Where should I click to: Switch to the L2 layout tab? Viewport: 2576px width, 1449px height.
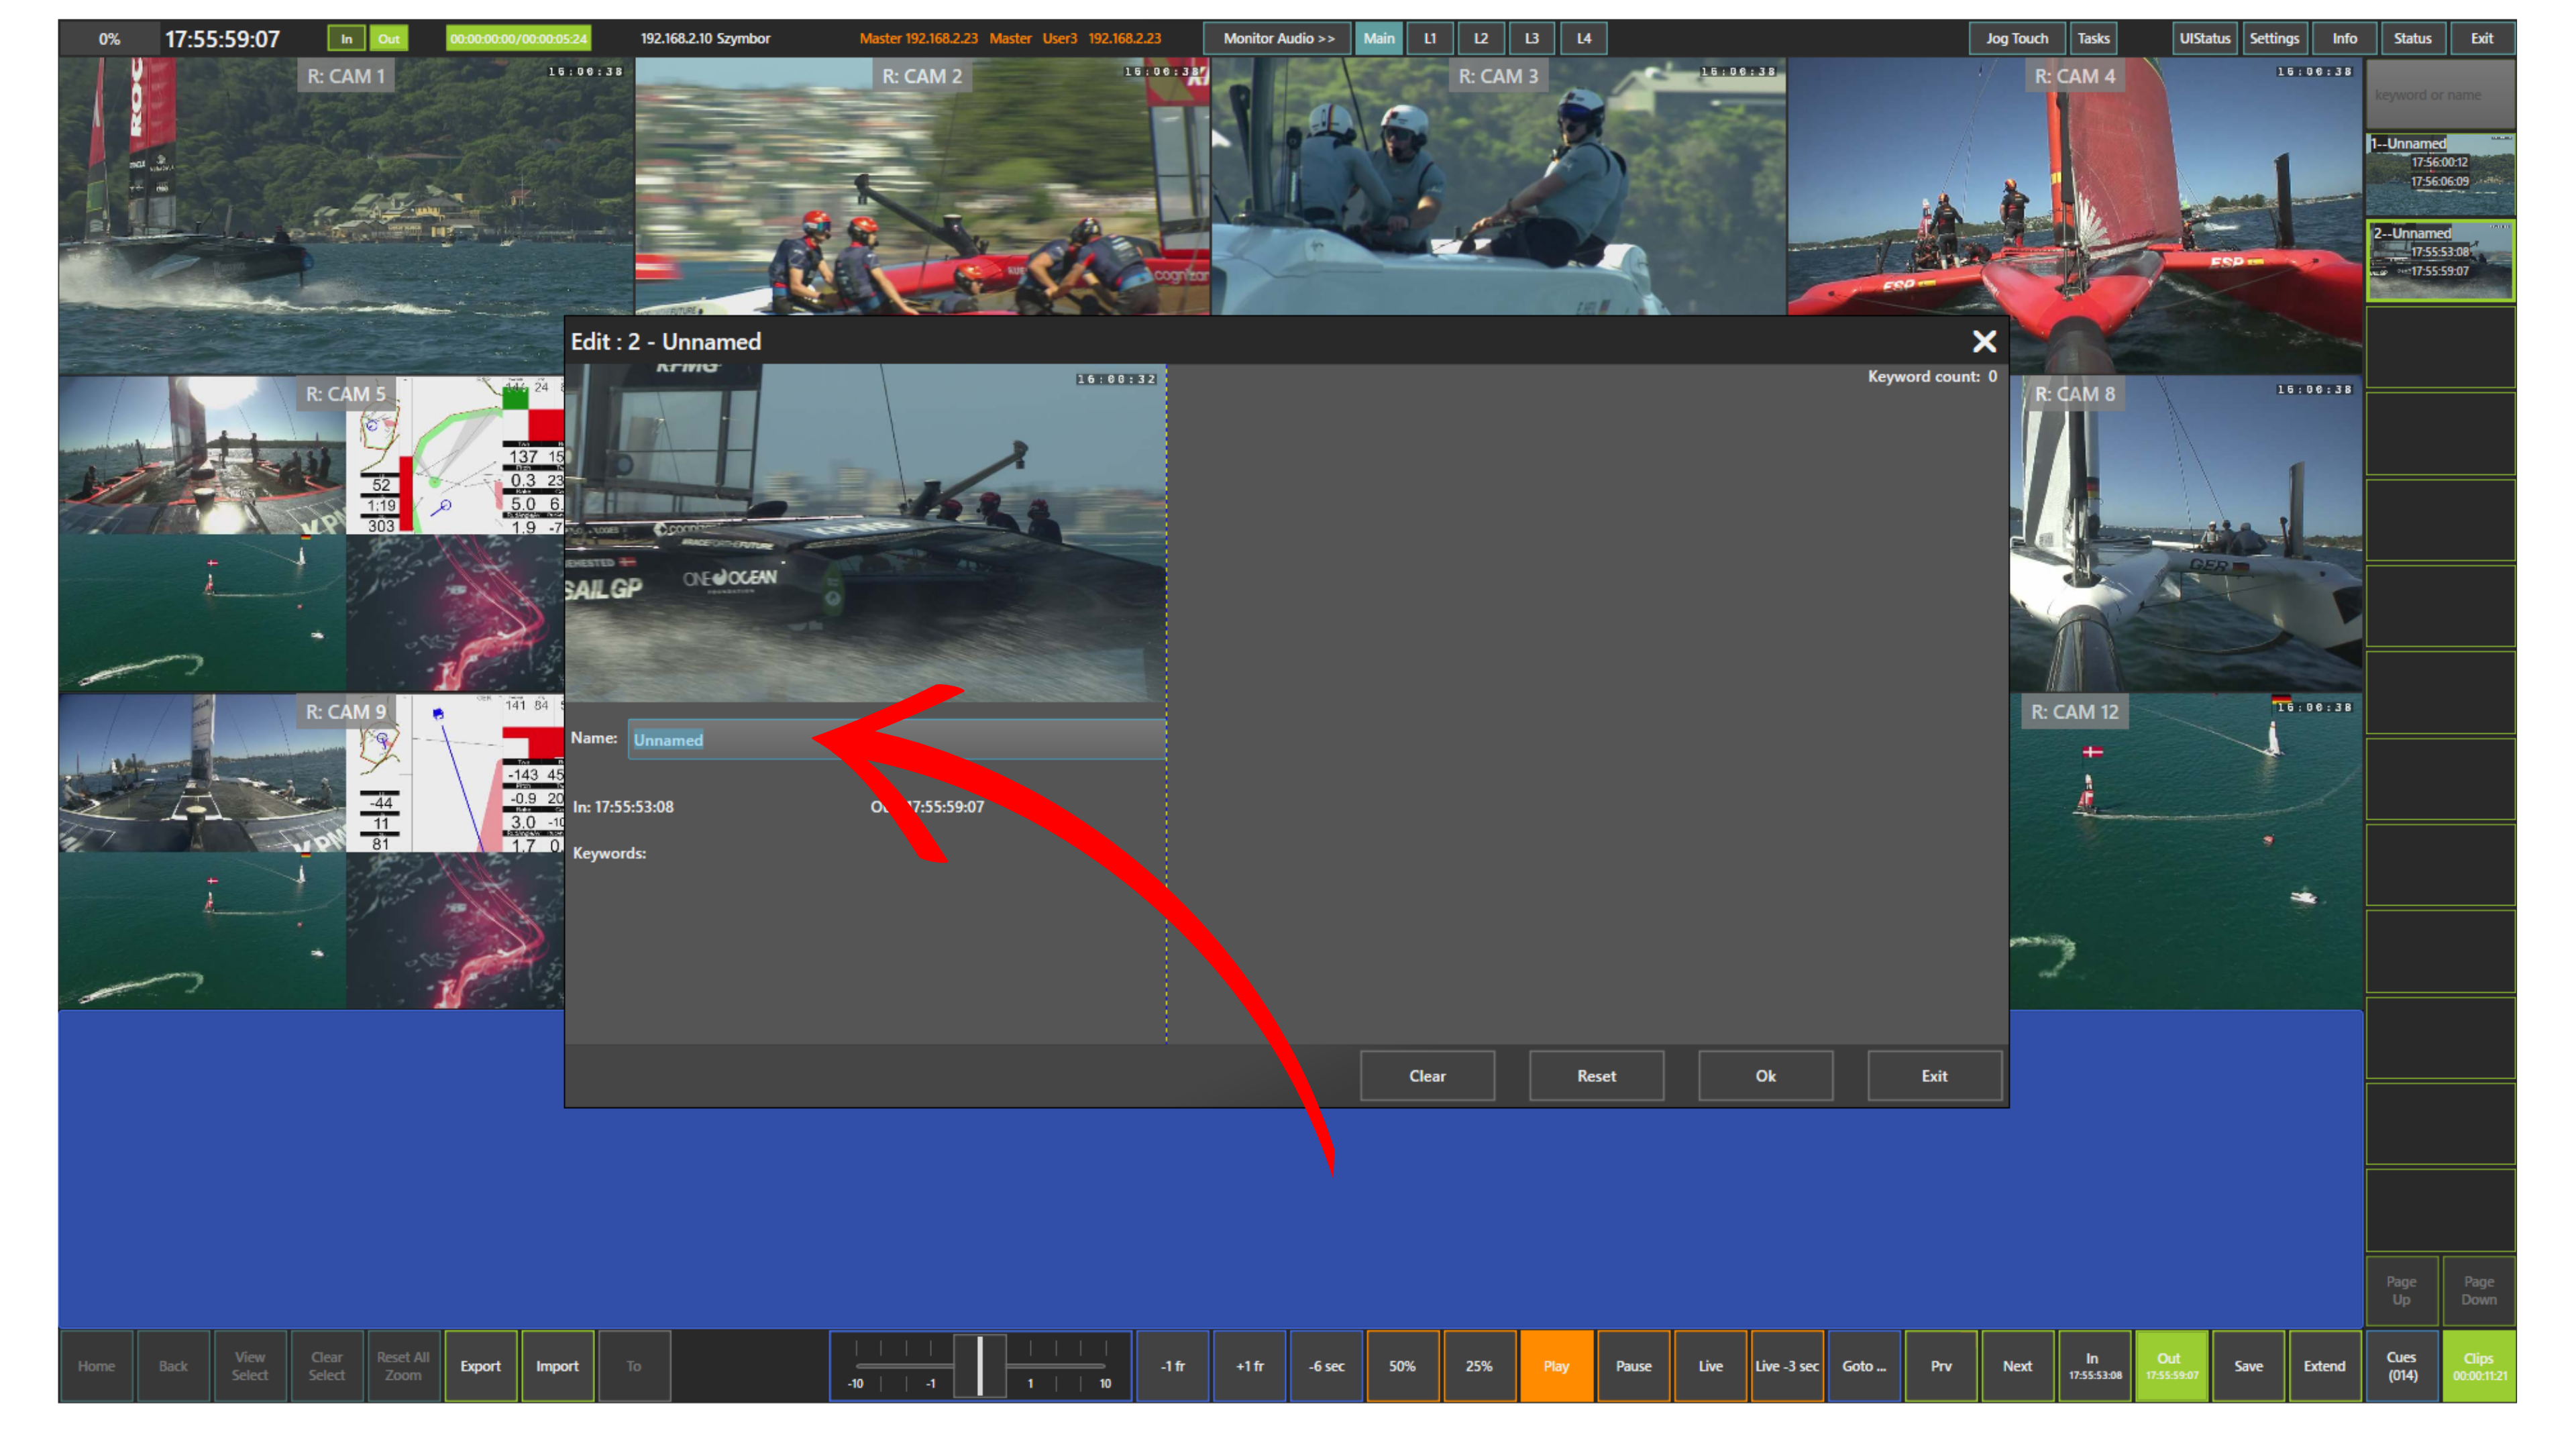(x=1481, y=38)
